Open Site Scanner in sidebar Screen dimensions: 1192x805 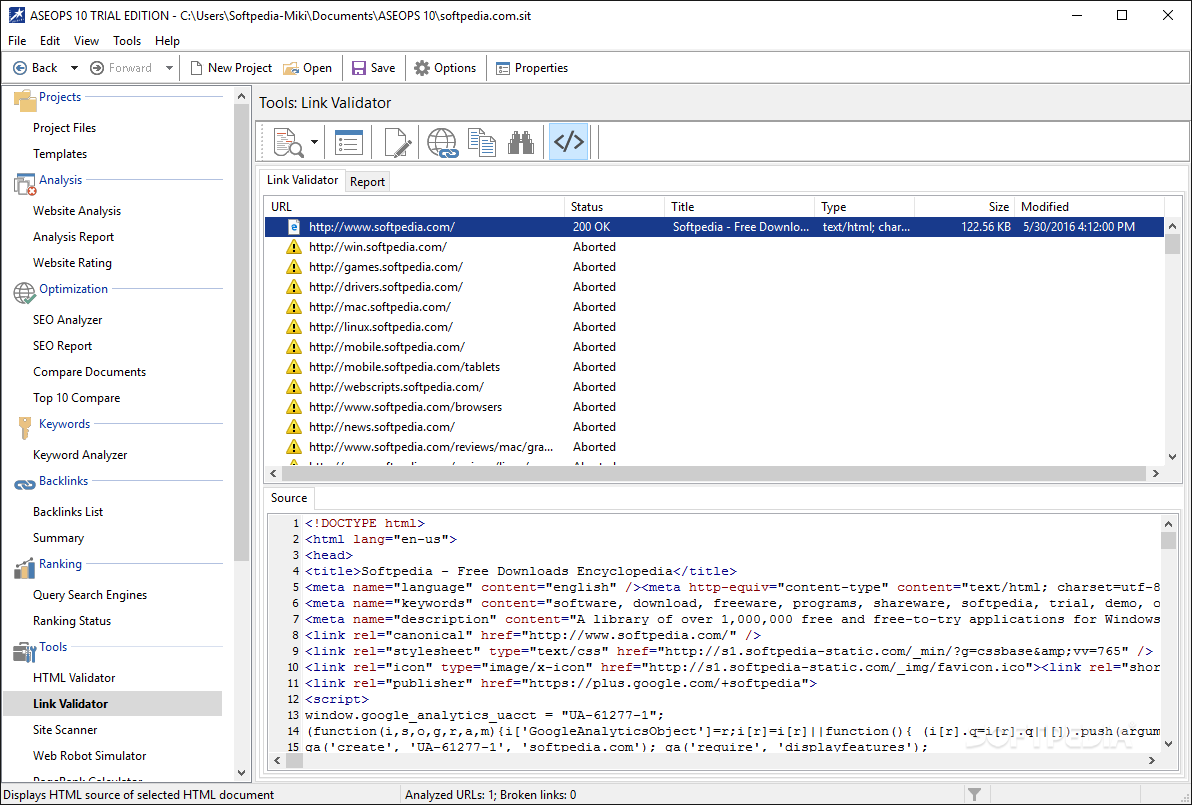[65, 730]
